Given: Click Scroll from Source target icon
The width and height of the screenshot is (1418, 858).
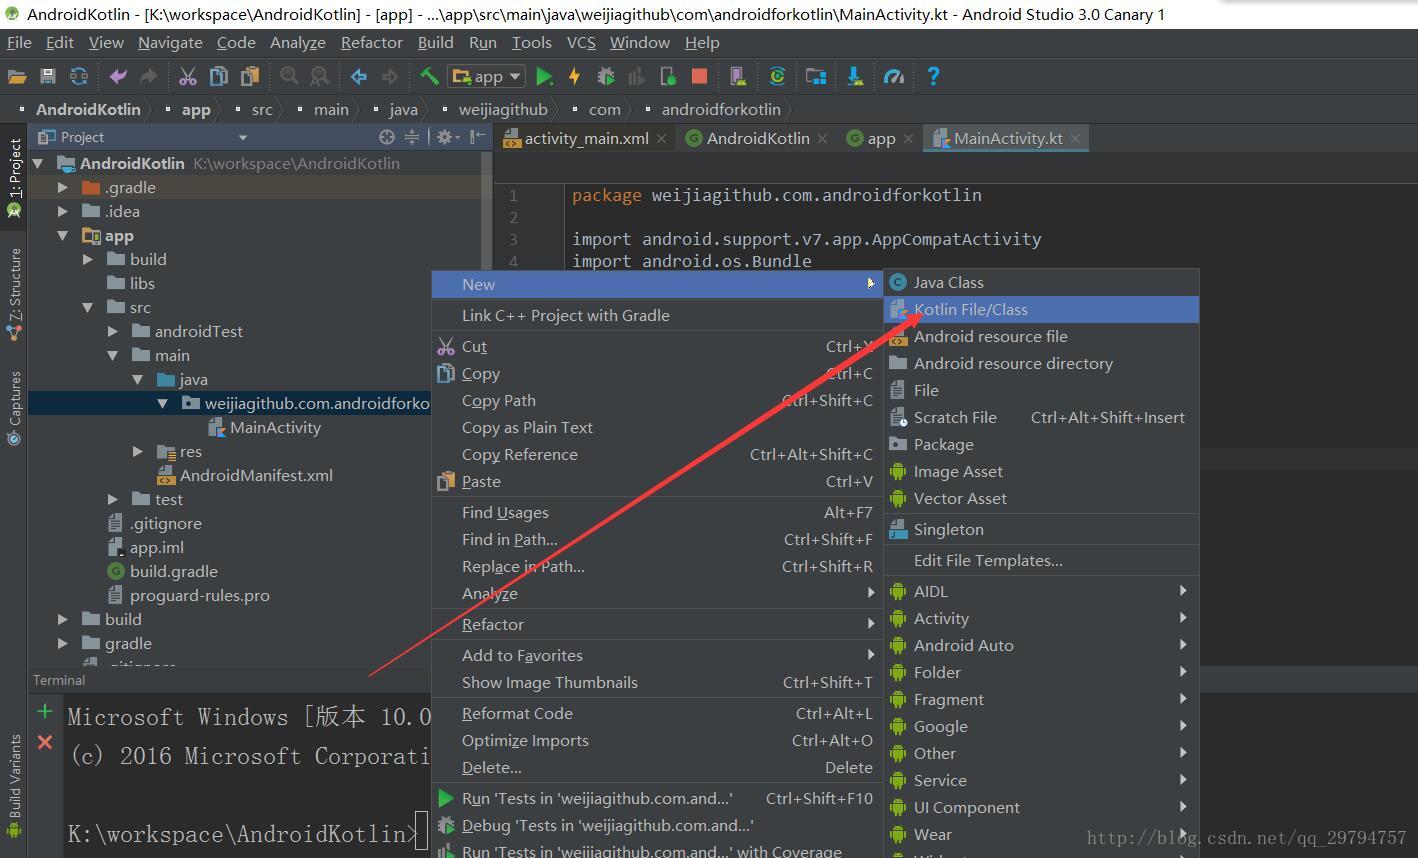Looking at the screenshot, I should (387, 137).
